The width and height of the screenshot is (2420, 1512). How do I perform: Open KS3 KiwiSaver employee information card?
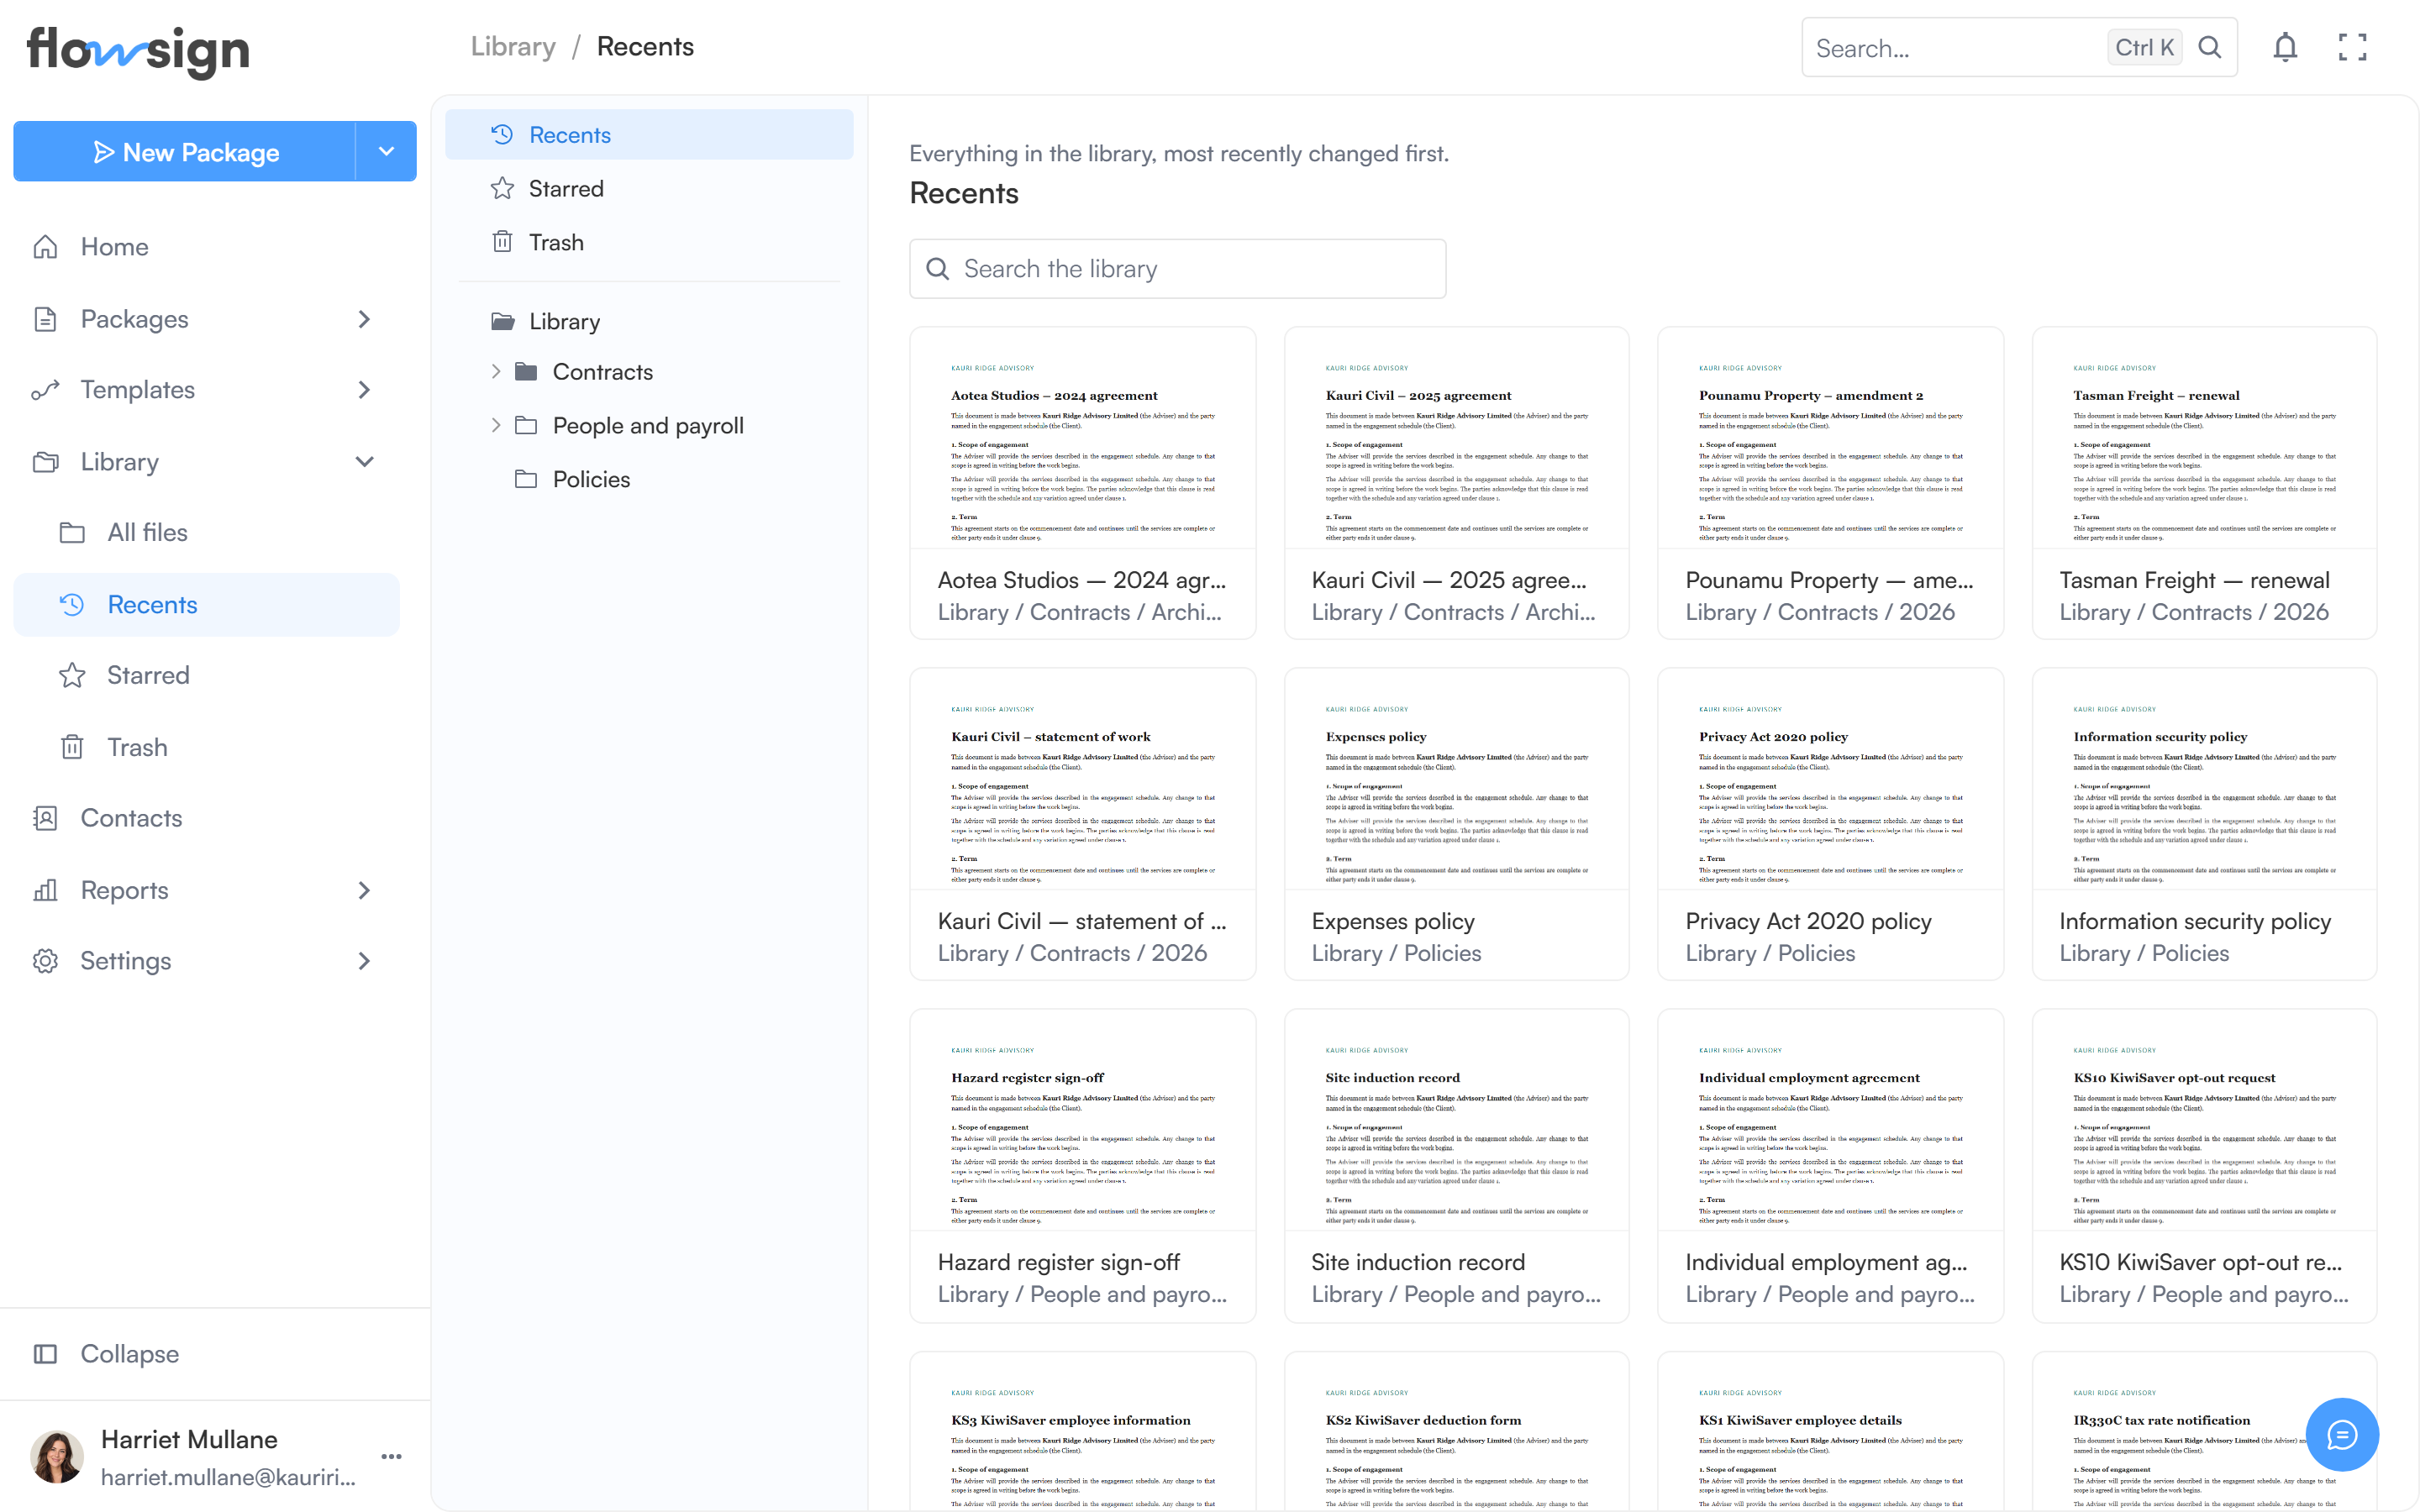1082,1432
